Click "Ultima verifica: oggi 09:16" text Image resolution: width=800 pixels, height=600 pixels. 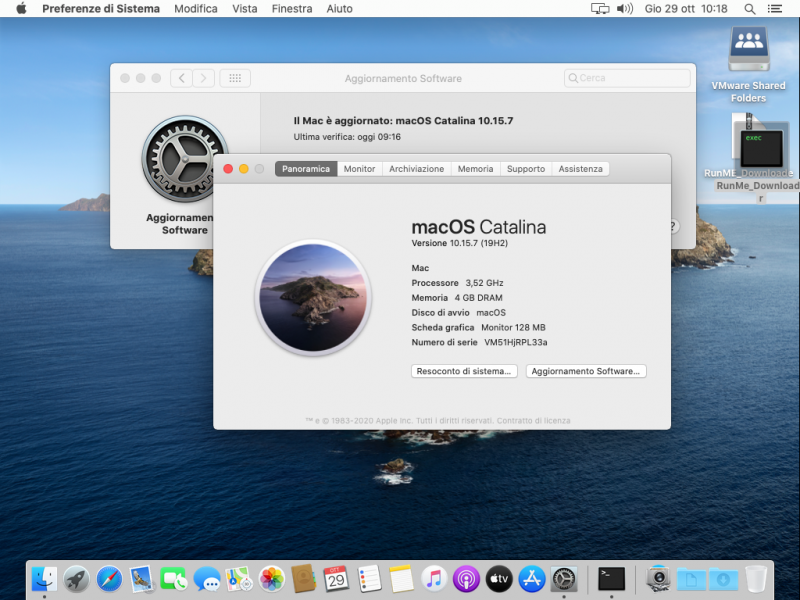coord(347,137)
